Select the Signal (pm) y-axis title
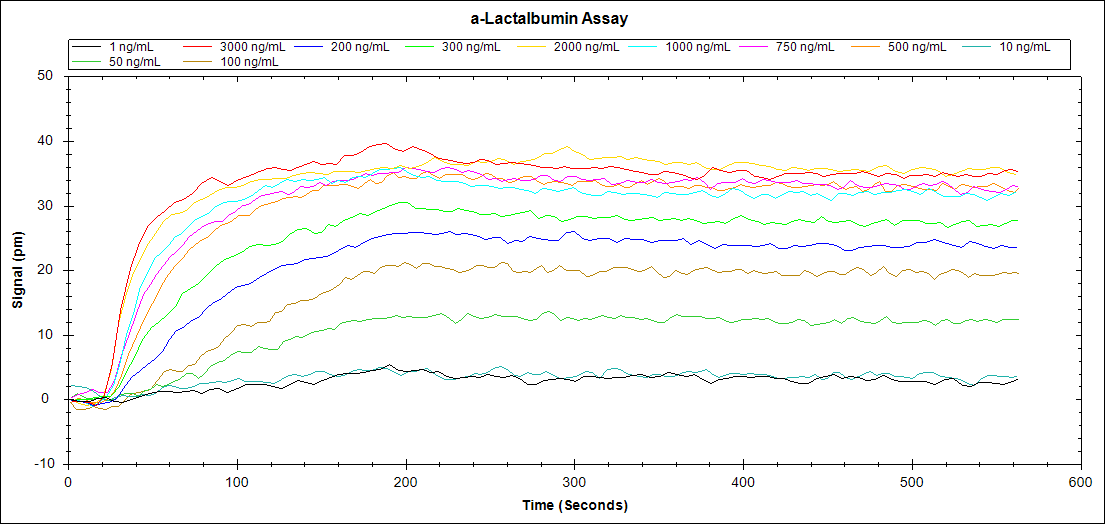The height and width of the screenshot is (524, 1105). 17,270
